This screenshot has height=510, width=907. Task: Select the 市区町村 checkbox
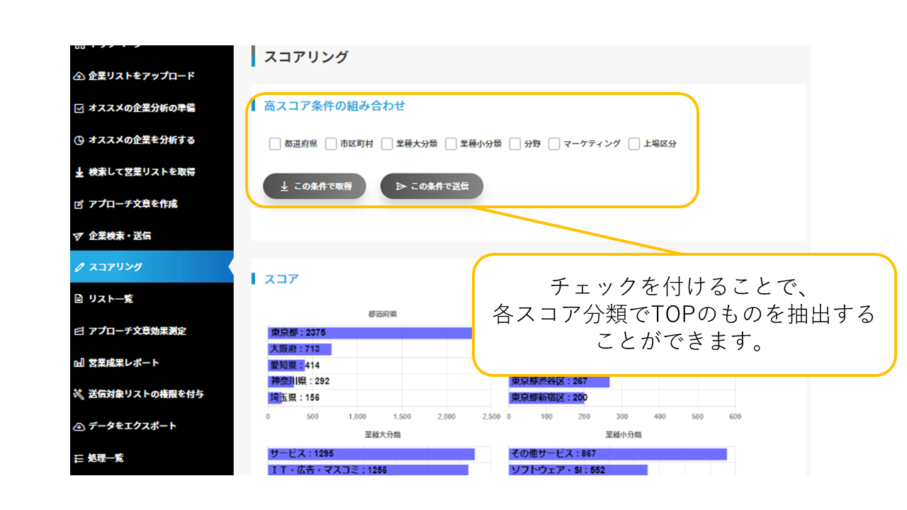coord(331,144)
